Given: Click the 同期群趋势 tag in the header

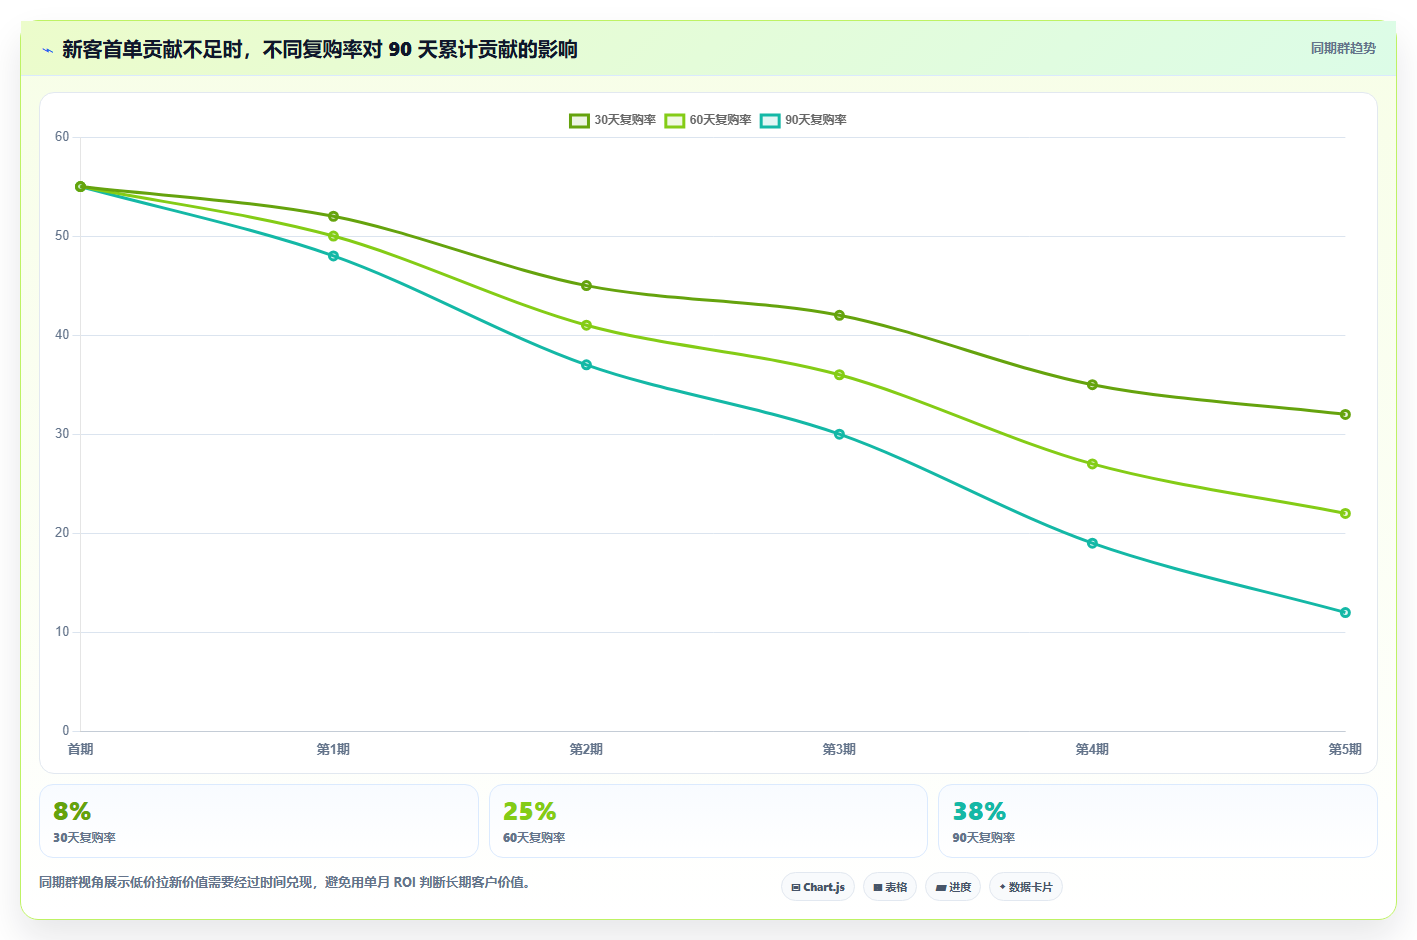Looking at the screenshot, I should point(1343,48).
